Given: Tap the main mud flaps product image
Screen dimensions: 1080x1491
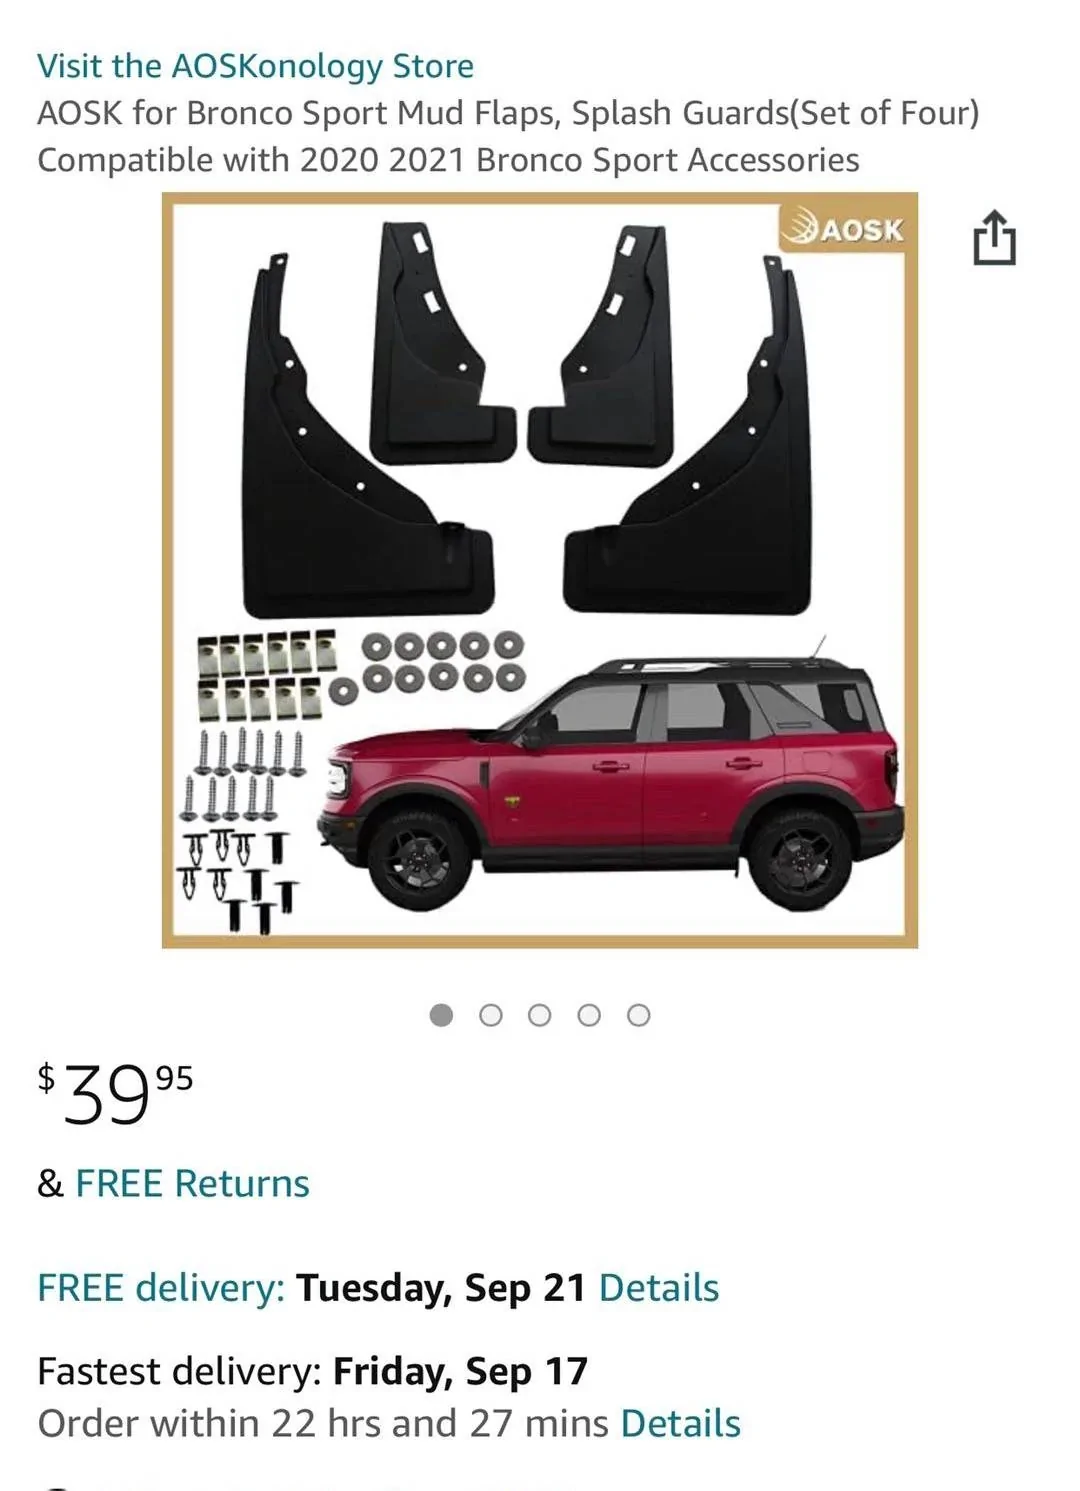Looking at the screenshot, I should [540, 570].
